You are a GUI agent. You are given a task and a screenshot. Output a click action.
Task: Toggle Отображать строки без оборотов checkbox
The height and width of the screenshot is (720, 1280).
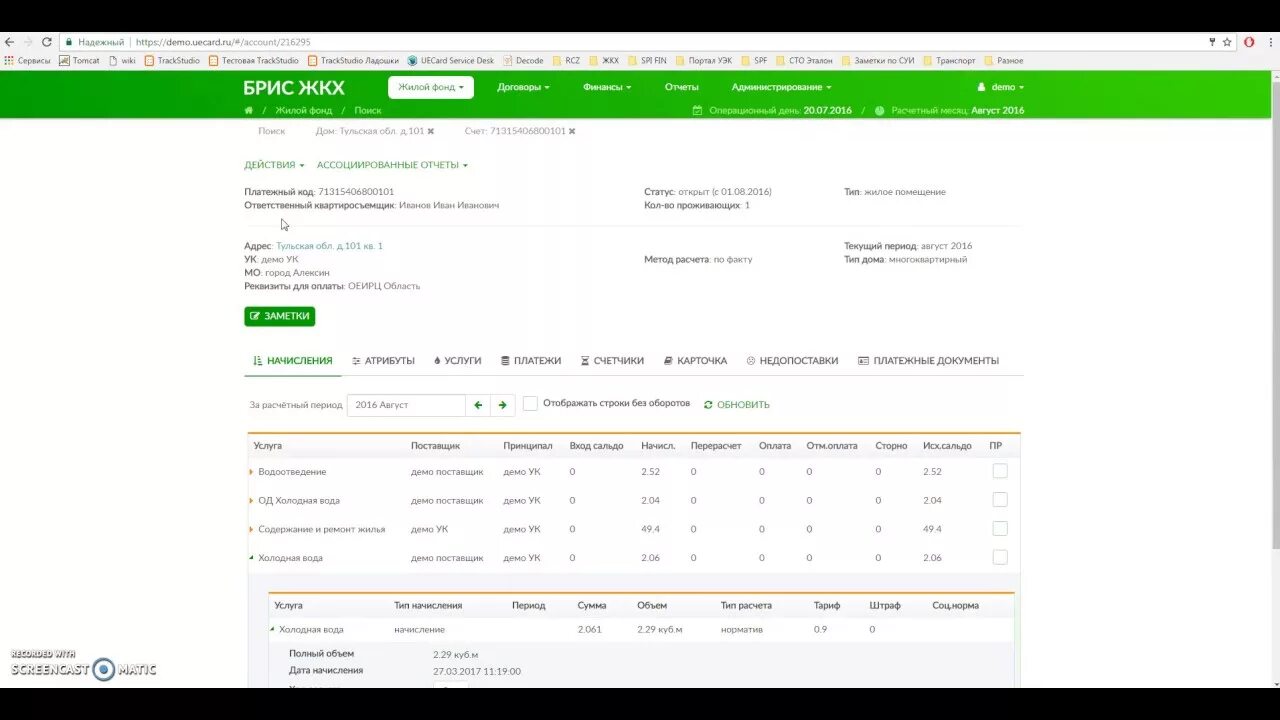click(x=530, y=403)
